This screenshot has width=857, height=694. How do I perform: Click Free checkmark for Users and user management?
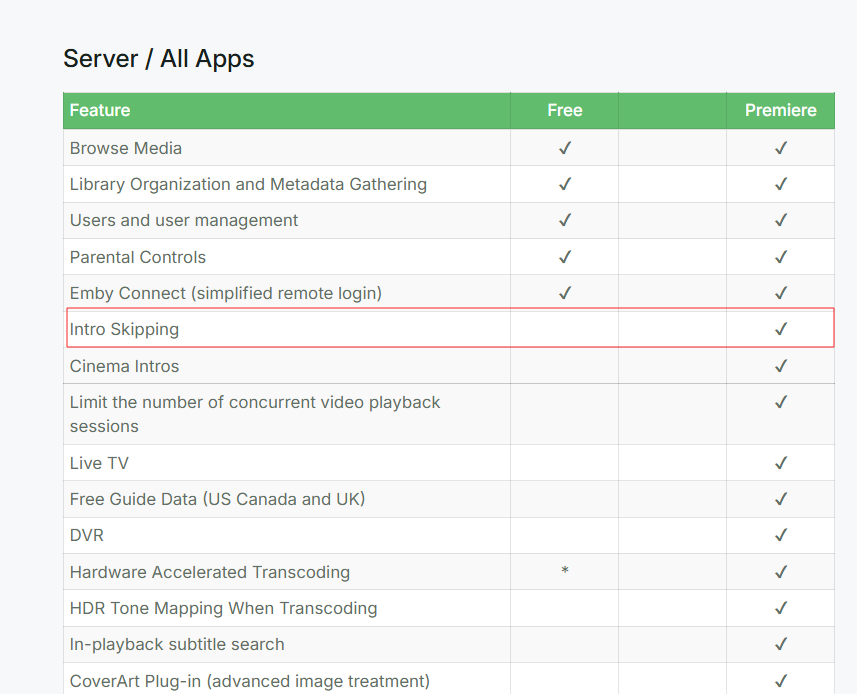click(565, 220)
